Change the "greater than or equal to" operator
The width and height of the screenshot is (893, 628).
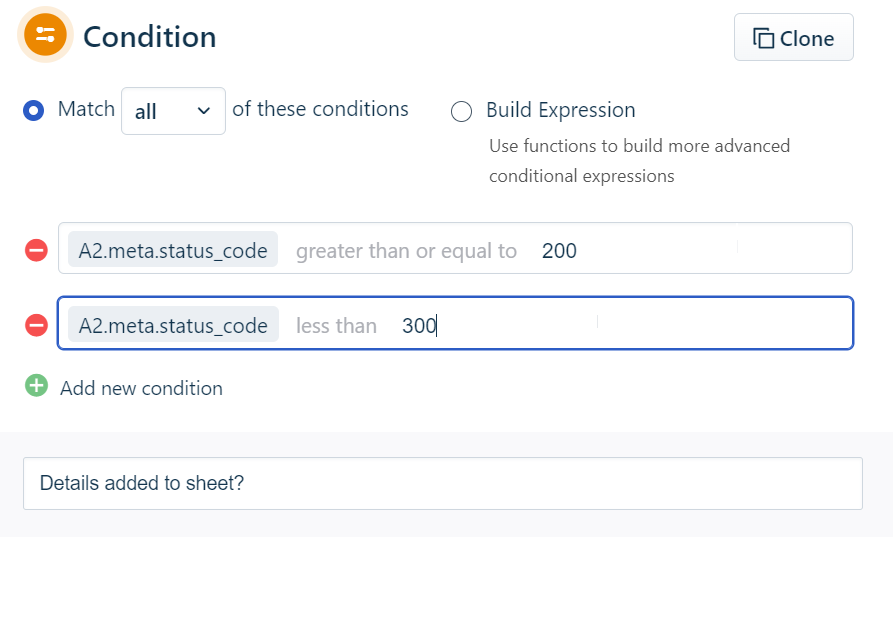(406, 251)
